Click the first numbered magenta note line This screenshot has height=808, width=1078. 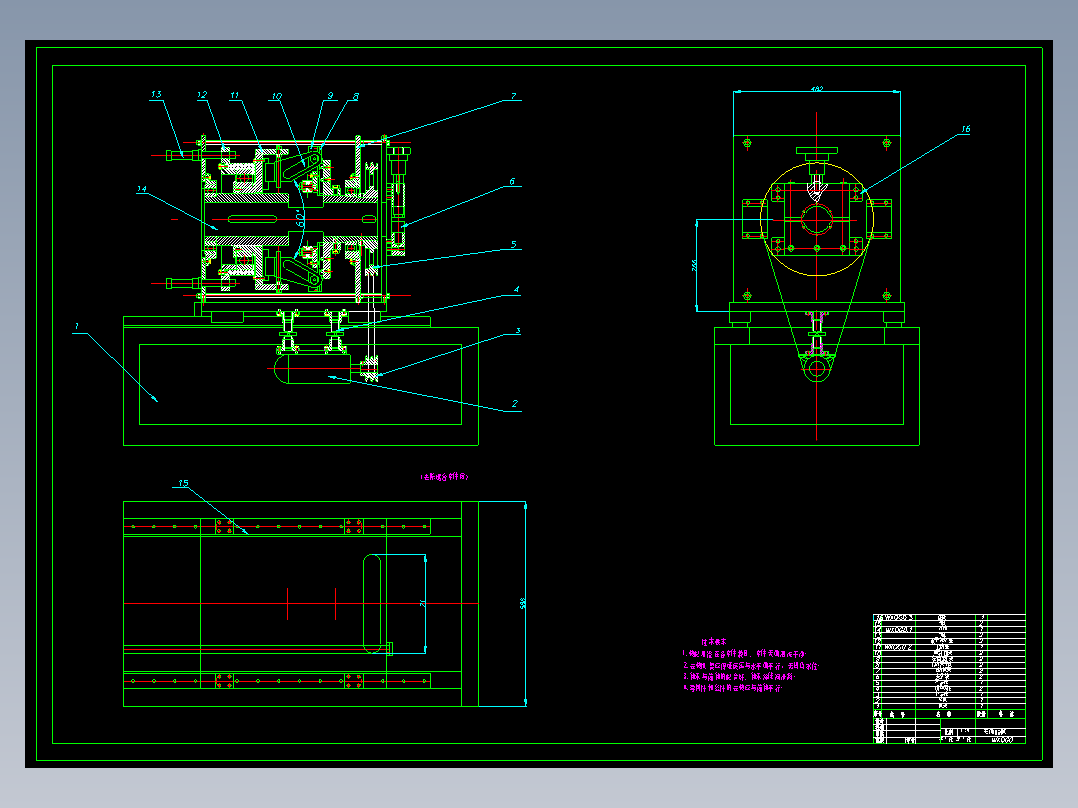tap(744, 654)
